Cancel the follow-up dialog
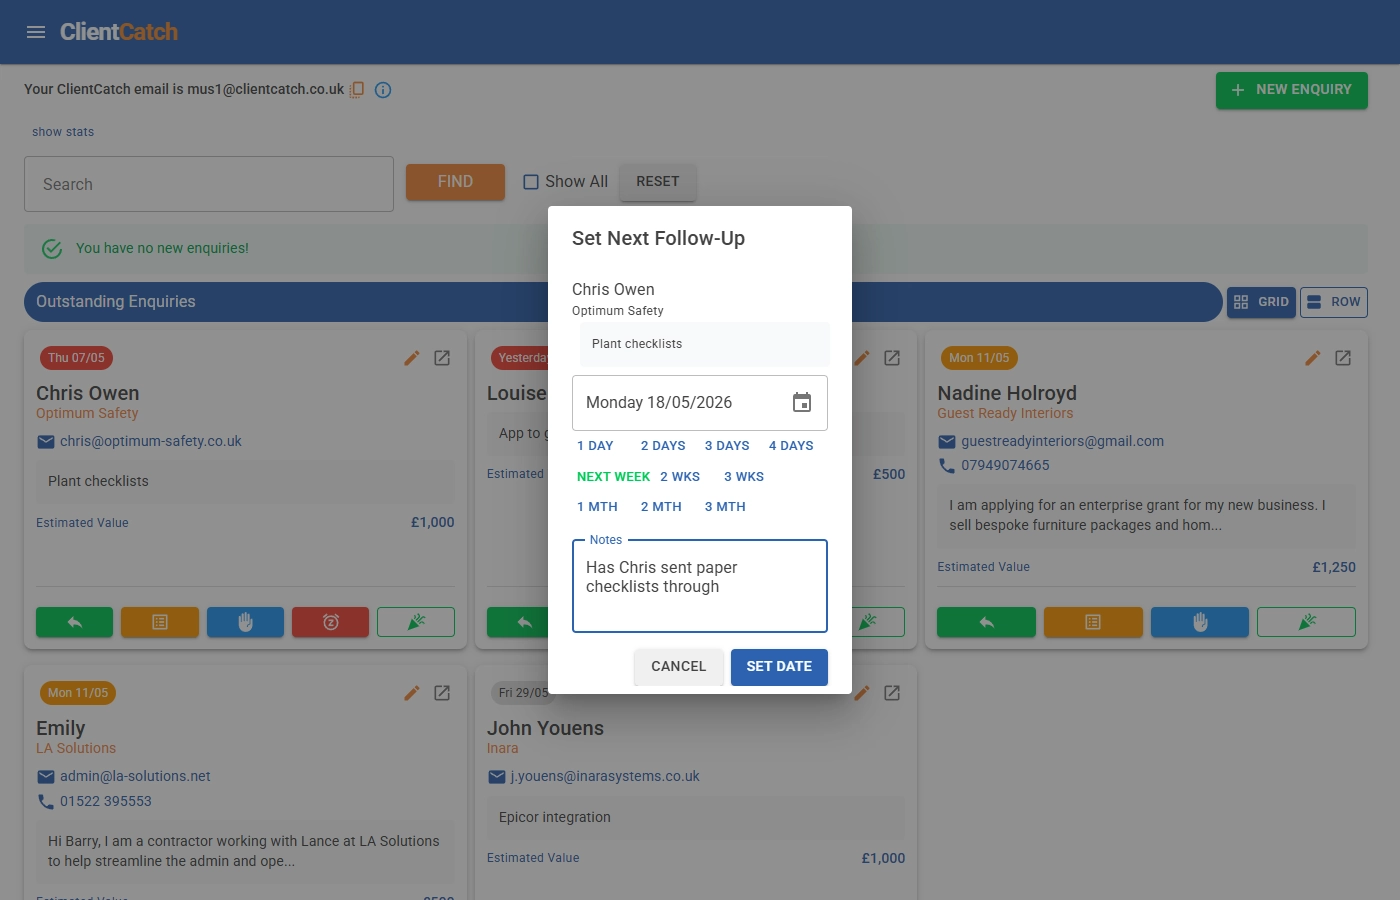 (678, 667)
